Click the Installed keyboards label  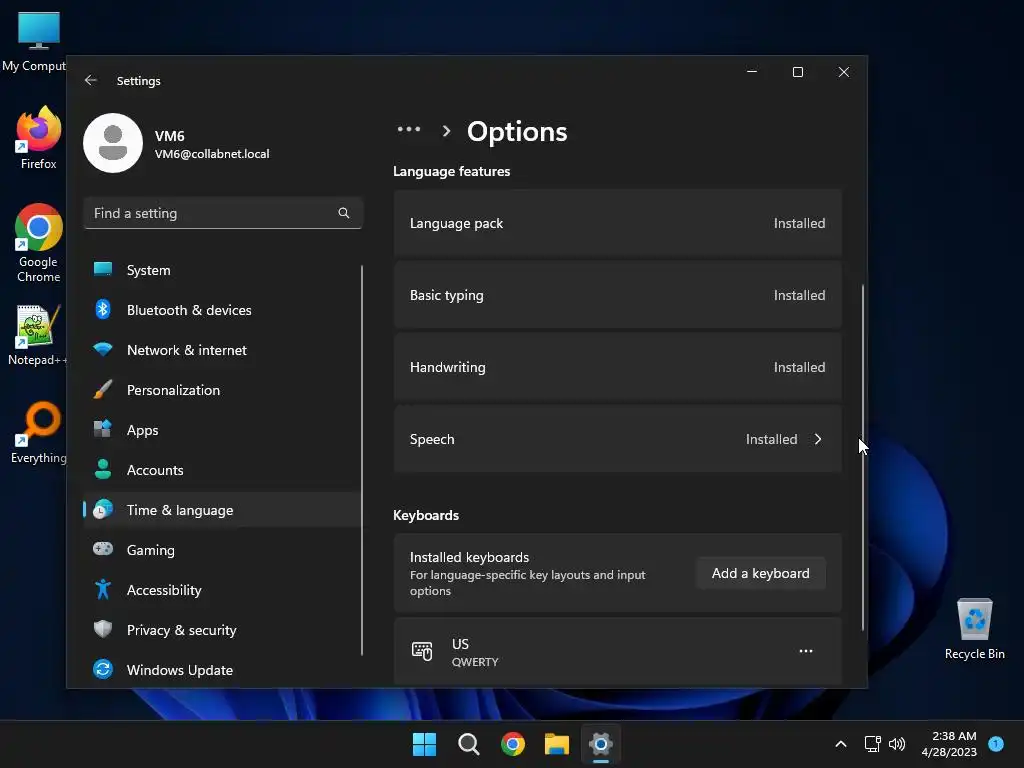coord(469,557)
